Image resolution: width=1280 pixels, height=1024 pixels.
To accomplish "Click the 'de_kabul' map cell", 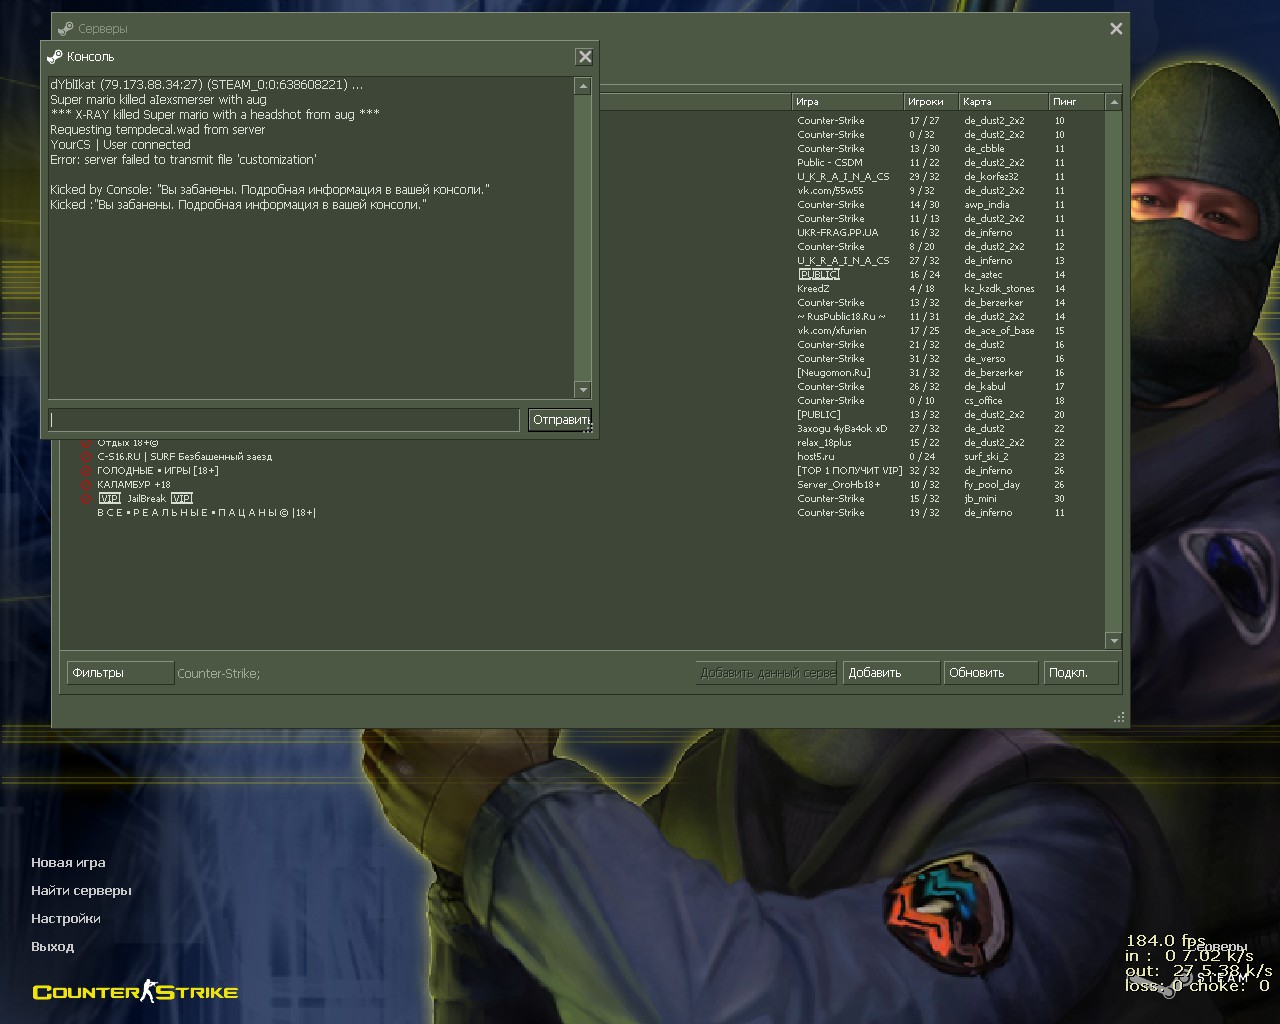I will [985, 387].
